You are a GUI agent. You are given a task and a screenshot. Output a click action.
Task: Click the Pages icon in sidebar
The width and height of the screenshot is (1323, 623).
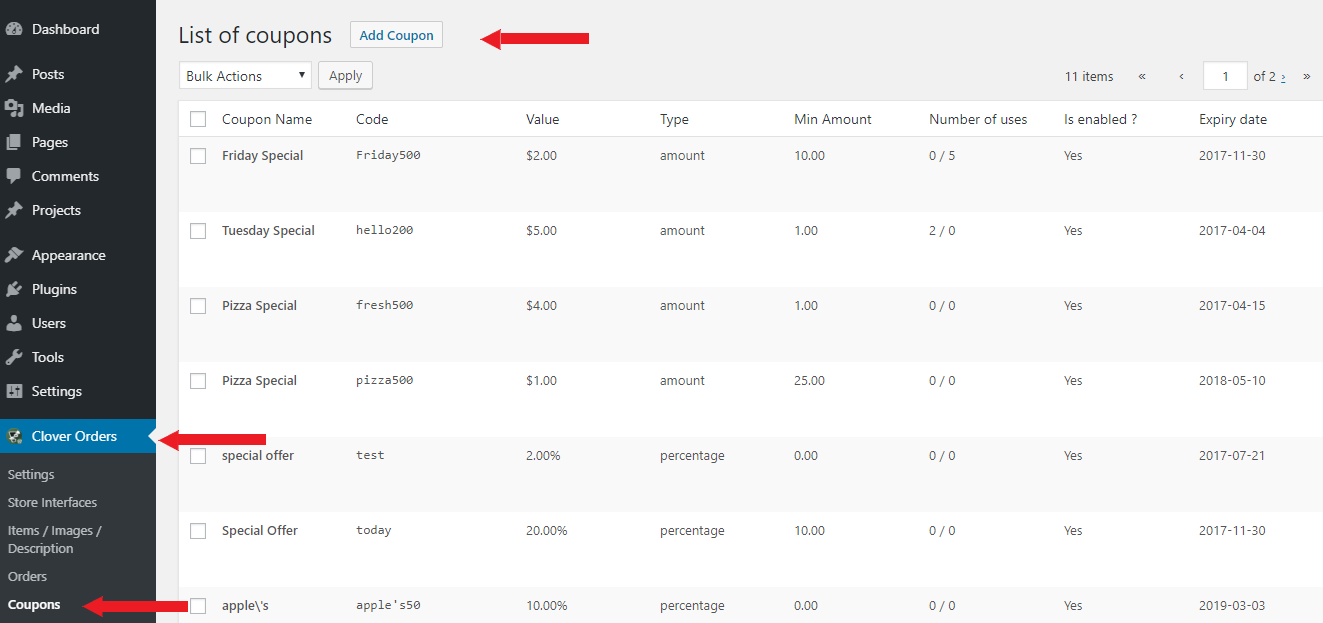pyautogui.click(x=14, y=142)
